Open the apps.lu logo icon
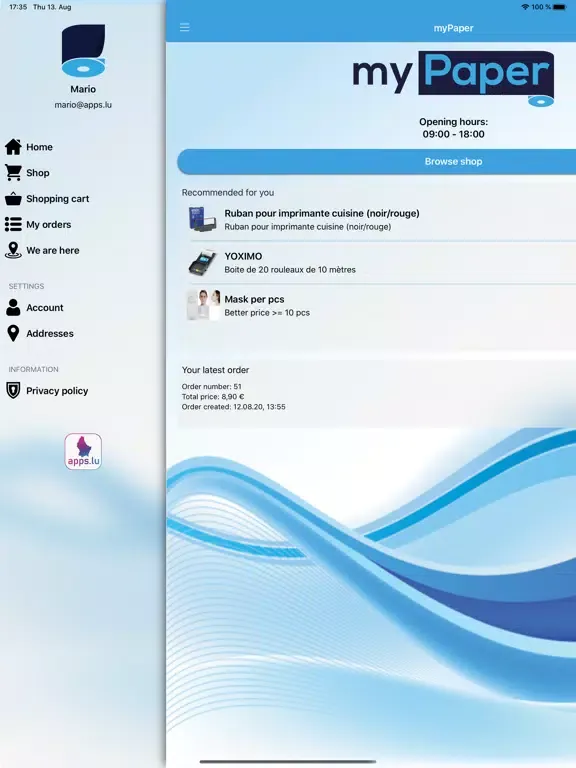This screenshot has height=768, width=576. click(x=83, y=452)
